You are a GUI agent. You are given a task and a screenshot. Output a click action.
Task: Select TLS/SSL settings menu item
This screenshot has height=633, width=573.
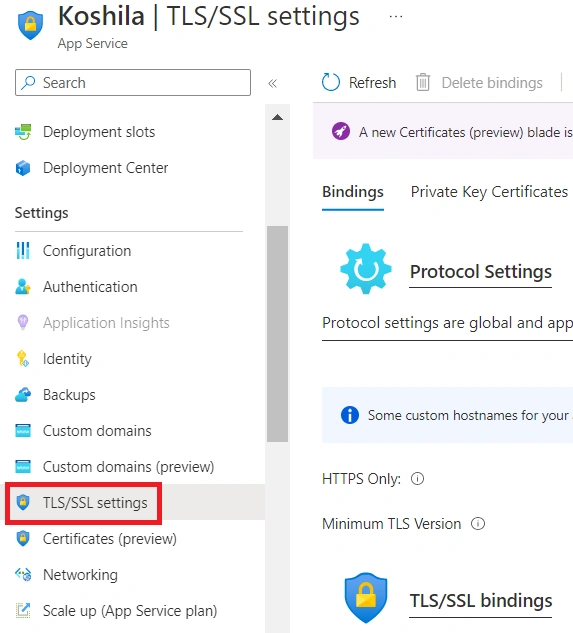(95, 503)
